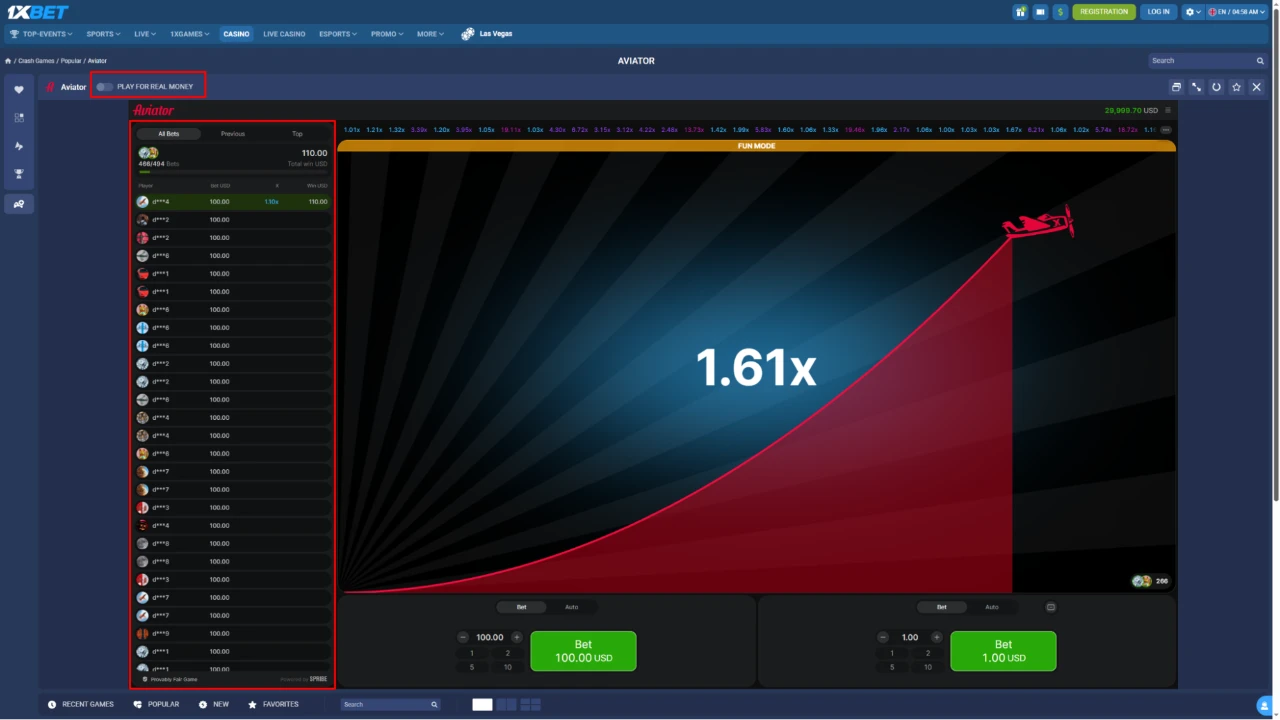Switch to the Top bets tab
This screenshot has height=720, width=1280.
click(297, 134)
